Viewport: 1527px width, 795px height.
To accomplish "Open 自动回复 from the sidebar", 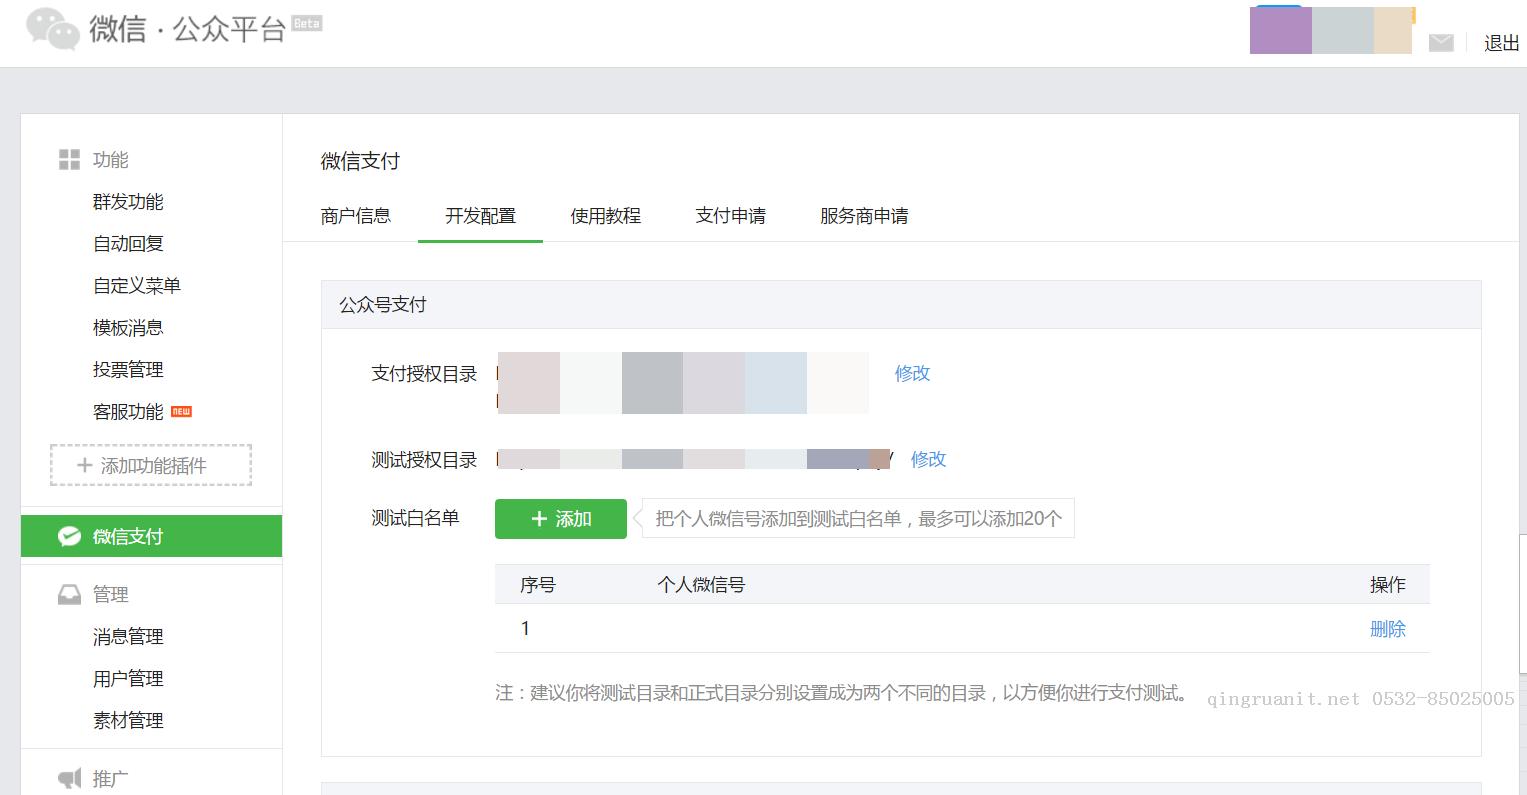I will tap(127, 243).
